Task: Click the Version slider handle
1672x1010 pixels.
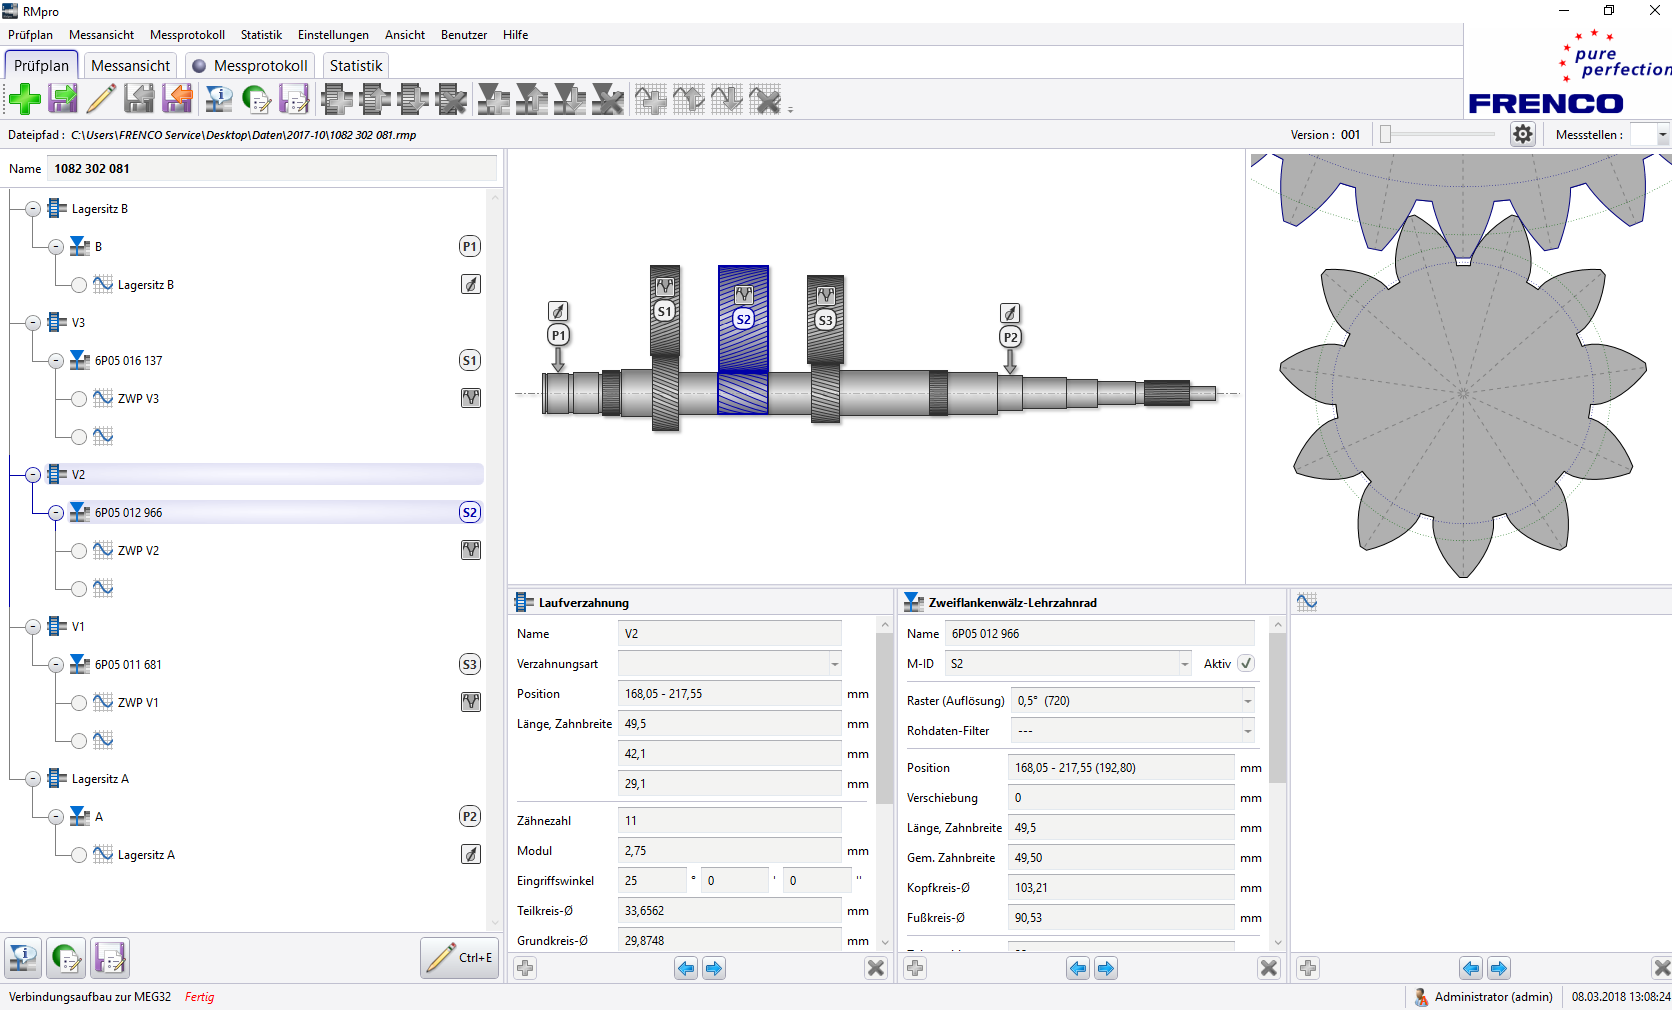Action: [x=1385, y=134]
